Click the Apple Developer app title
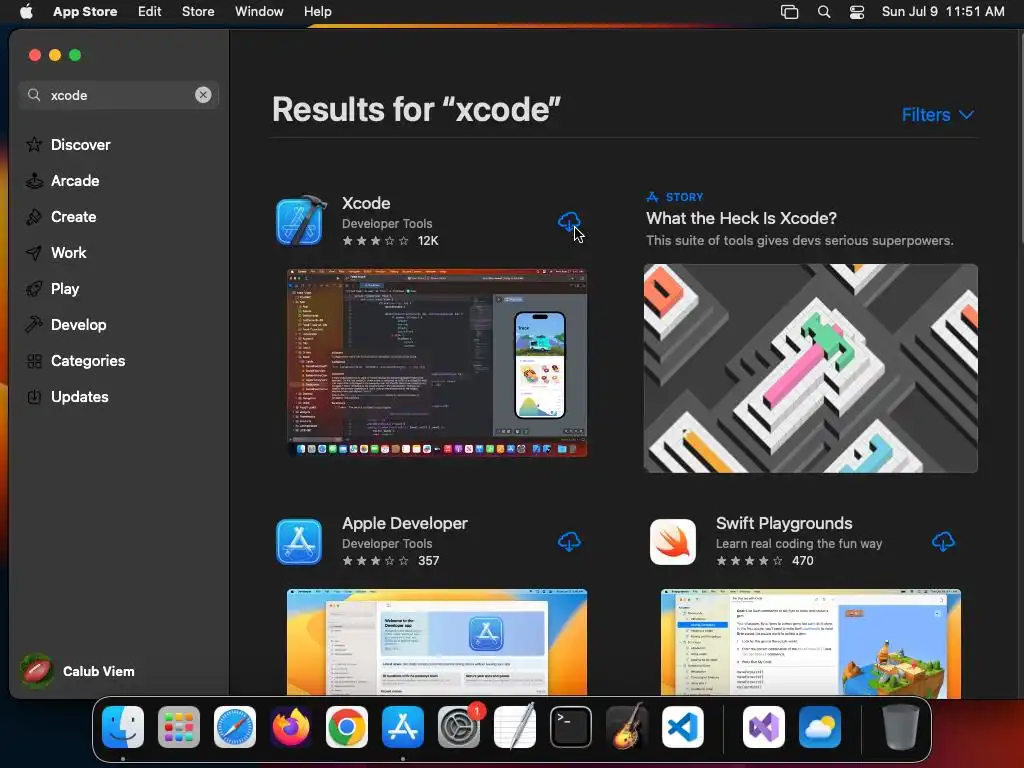 coord(405,523)
